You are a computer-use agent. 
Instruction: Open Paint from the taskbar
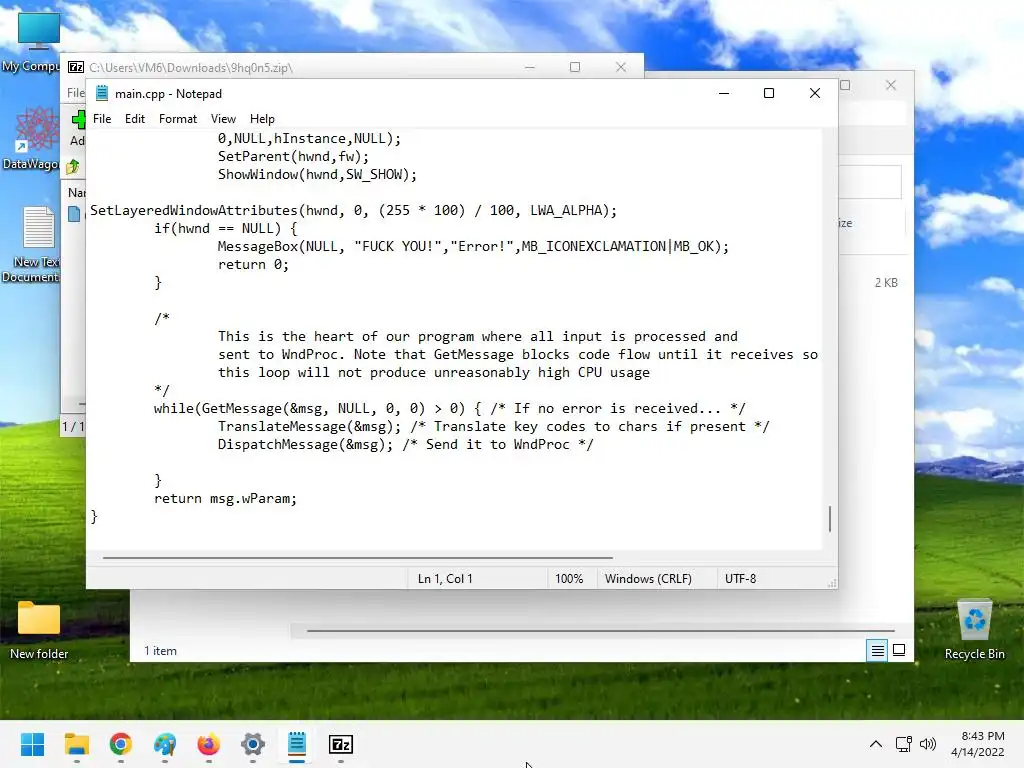[165, 744]
